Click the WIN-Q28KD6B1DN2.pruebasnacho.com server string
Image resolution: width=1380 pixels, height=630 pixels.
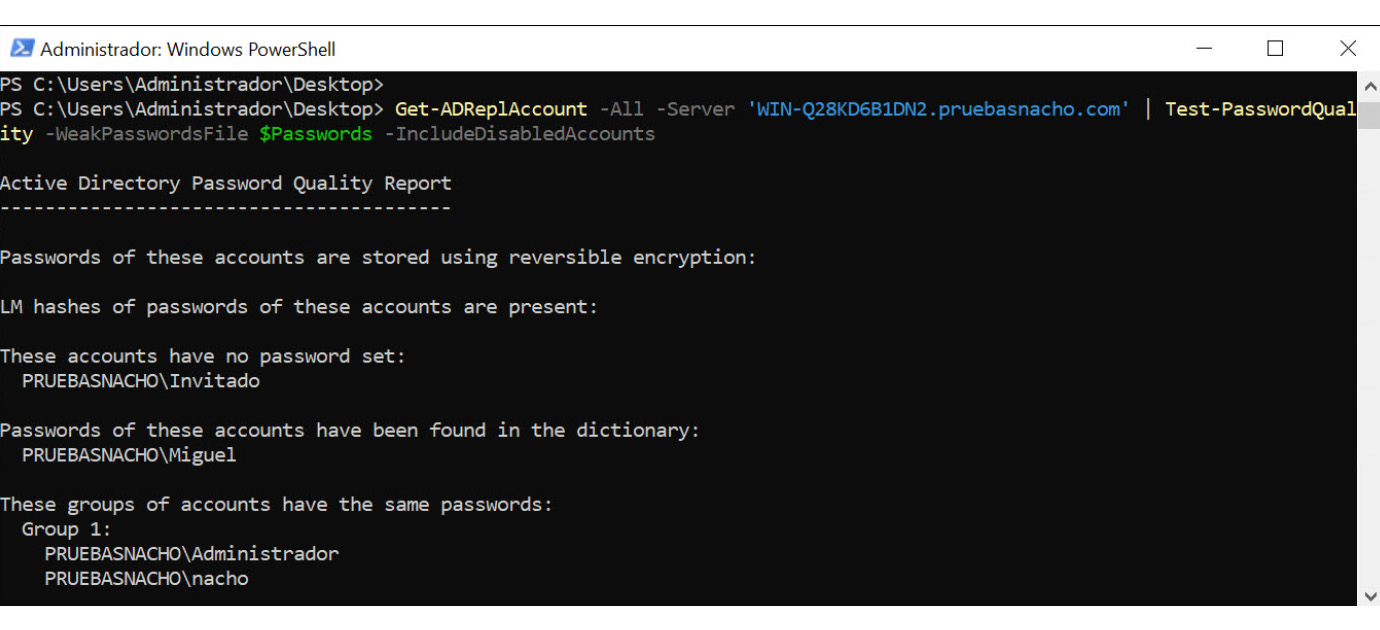click(x=939, y=109)
